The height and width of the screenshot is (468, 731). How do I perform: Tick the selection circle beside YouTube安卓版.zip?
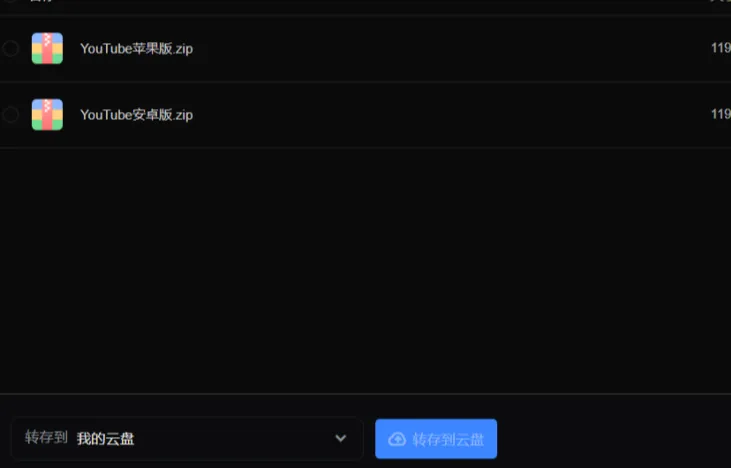pos(10,114)
